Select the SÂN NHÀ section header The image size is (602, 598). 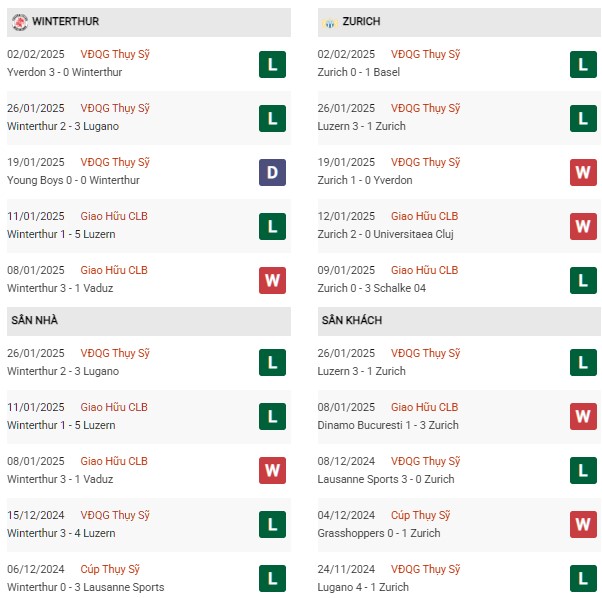(149, 321)
